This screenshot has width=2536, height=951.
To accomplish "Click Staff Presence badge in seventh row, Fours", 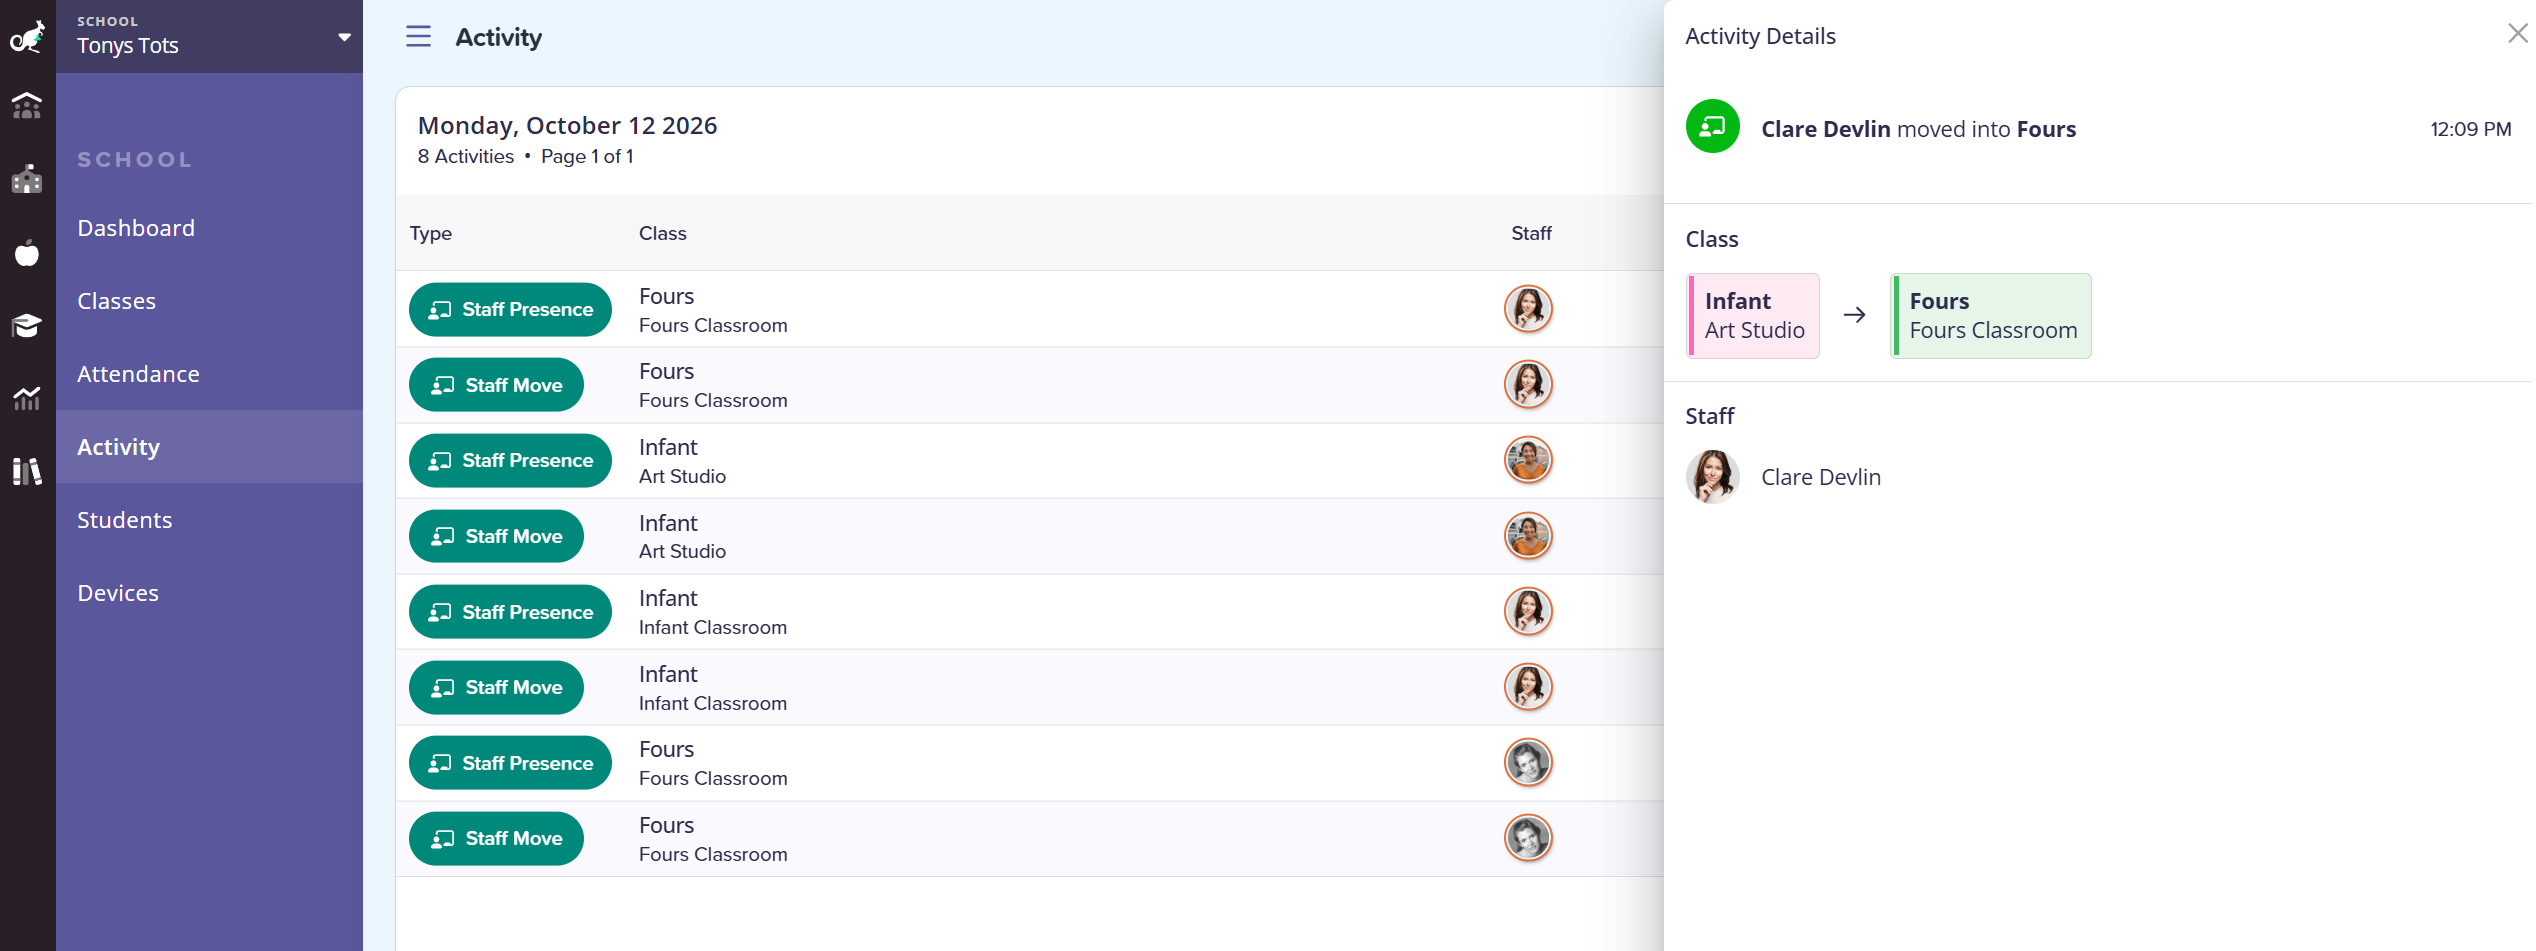I will [x=510, y=763].
